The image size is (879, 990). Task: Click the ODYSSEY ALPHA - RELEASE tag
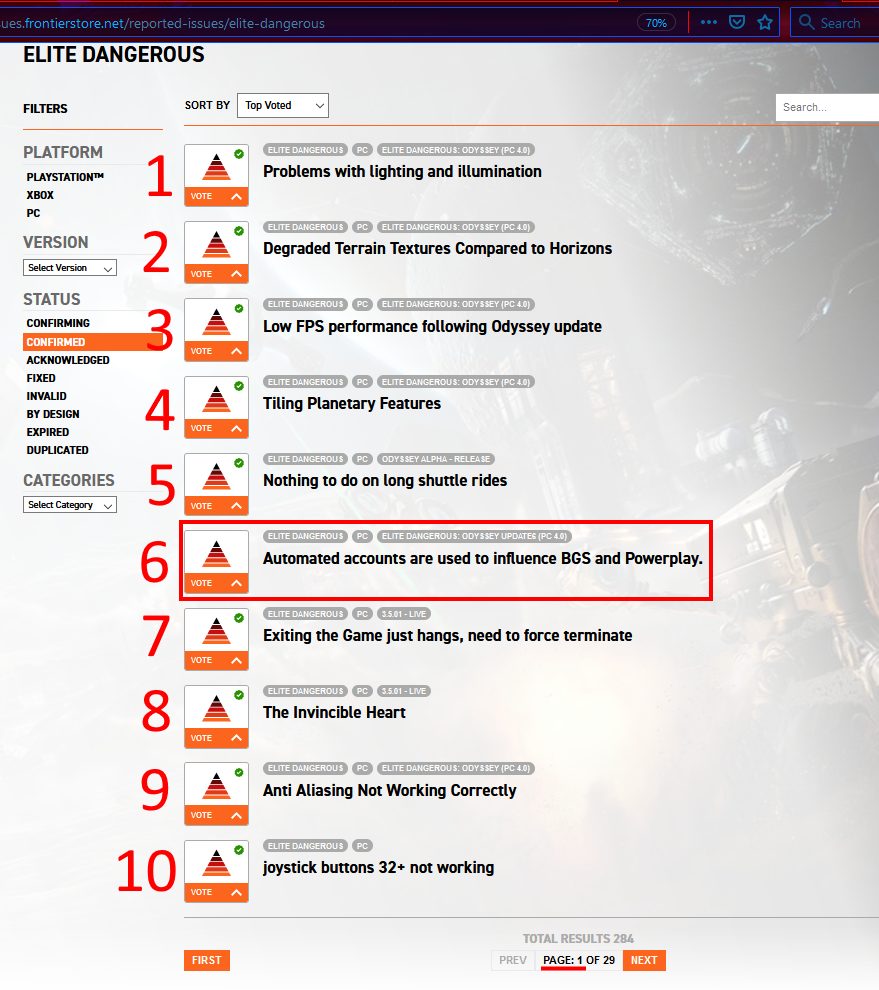[436, 459]
